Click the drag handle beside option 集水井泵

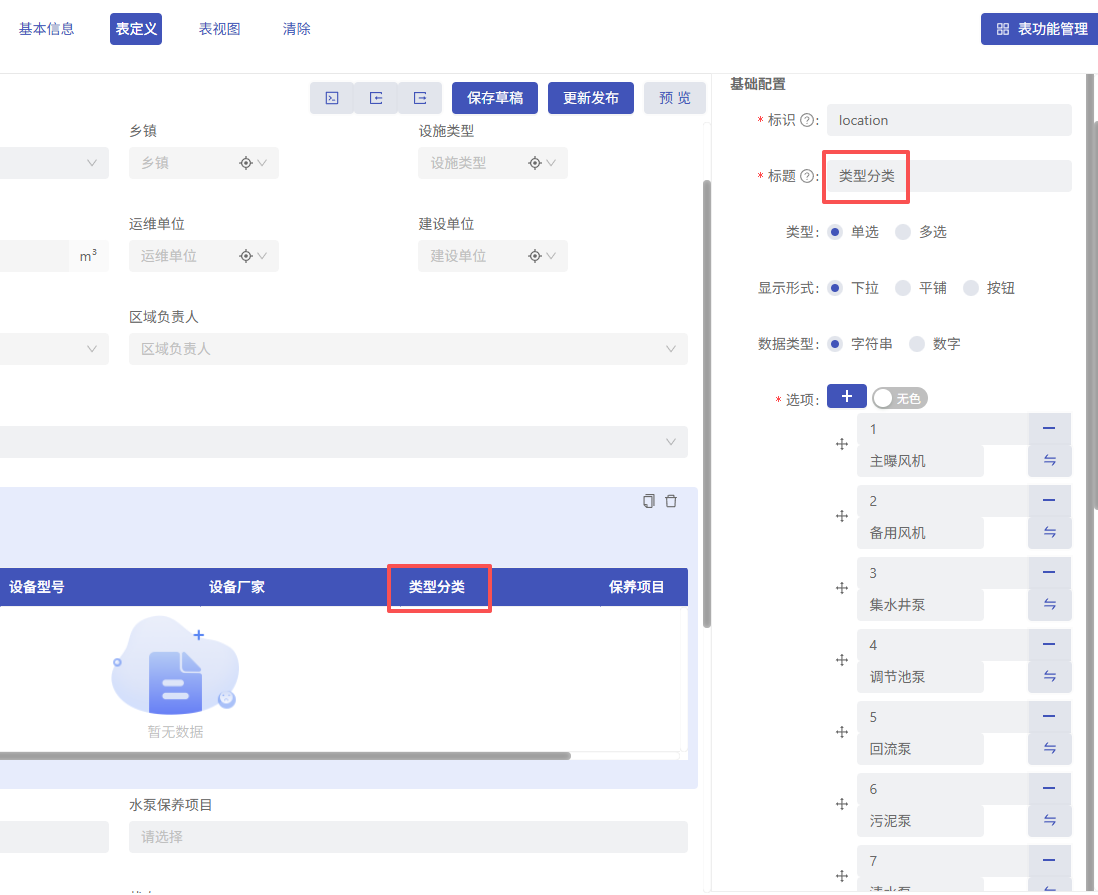pyautogui.click(x=841, y=588)
